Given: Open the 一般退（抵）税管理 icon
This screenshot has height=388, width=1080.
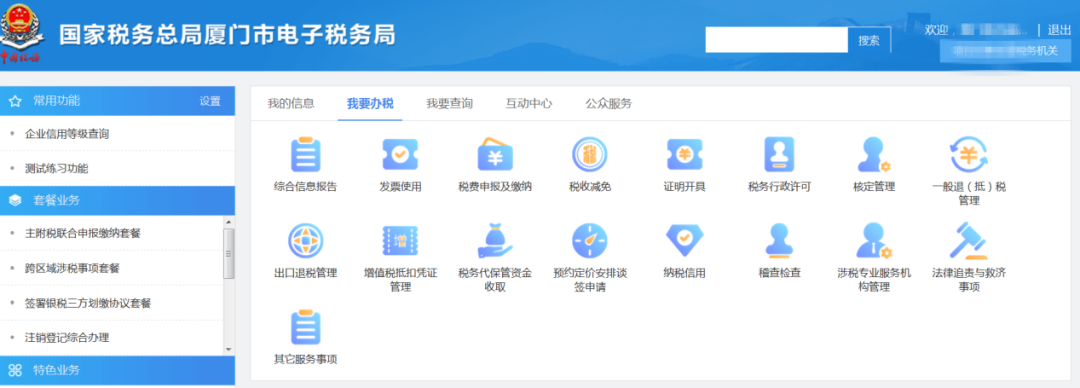Looking at the screenshot, I should (x=968, y=154).
